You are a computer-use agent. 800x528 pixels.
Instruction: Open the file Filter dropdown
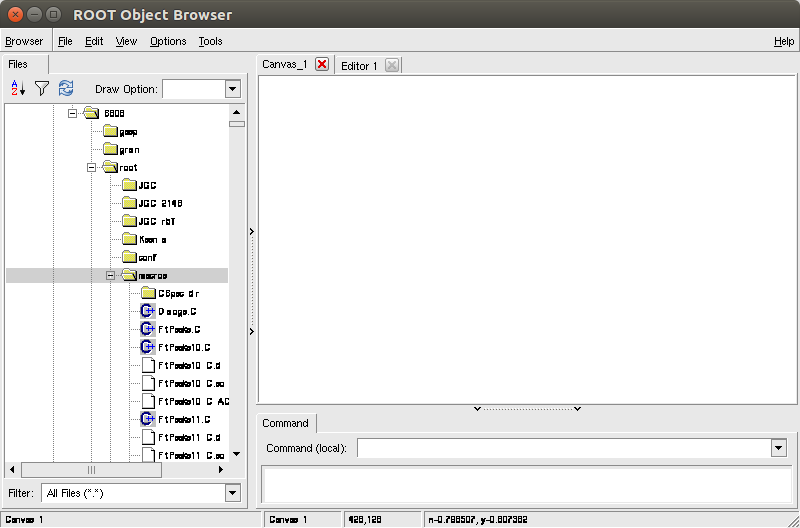[232, 493]
